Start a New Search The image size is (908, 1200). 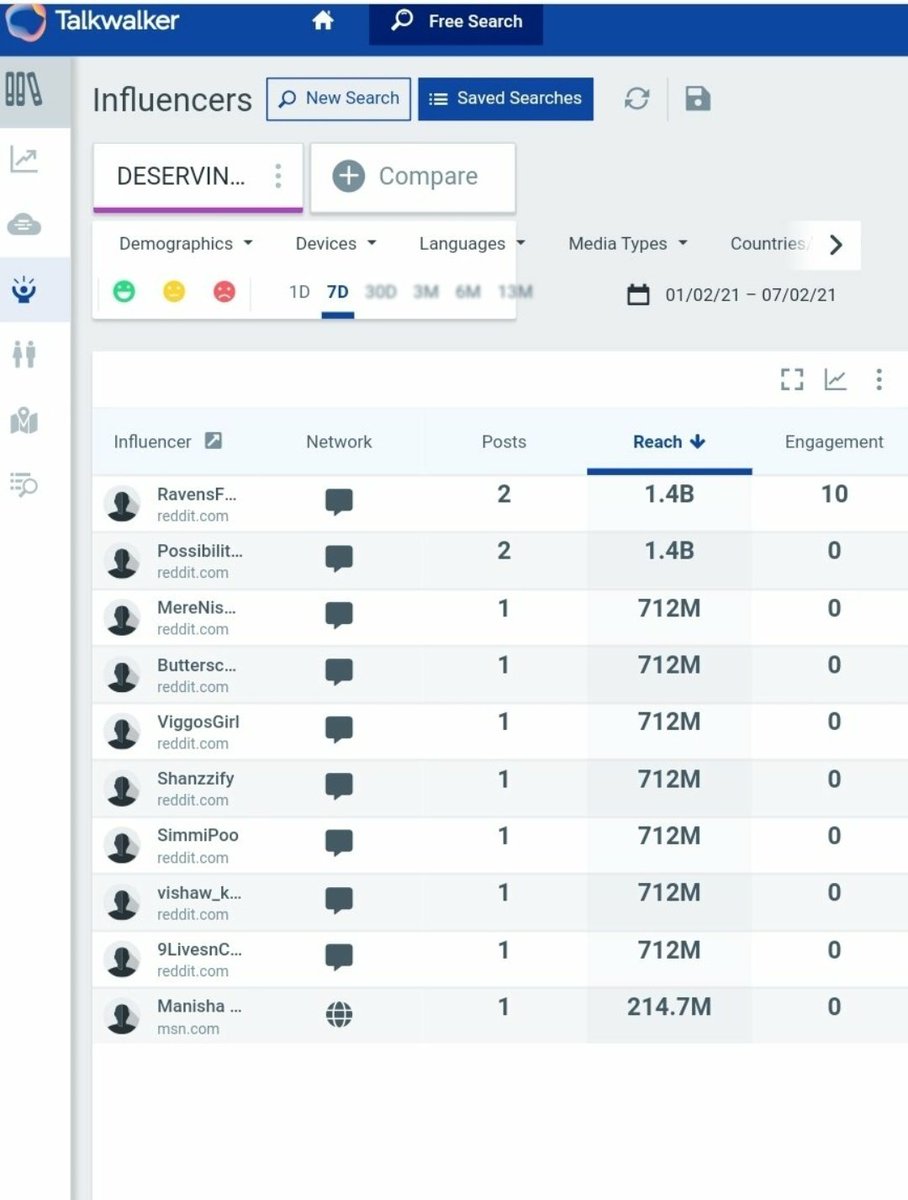click(338, 99)
